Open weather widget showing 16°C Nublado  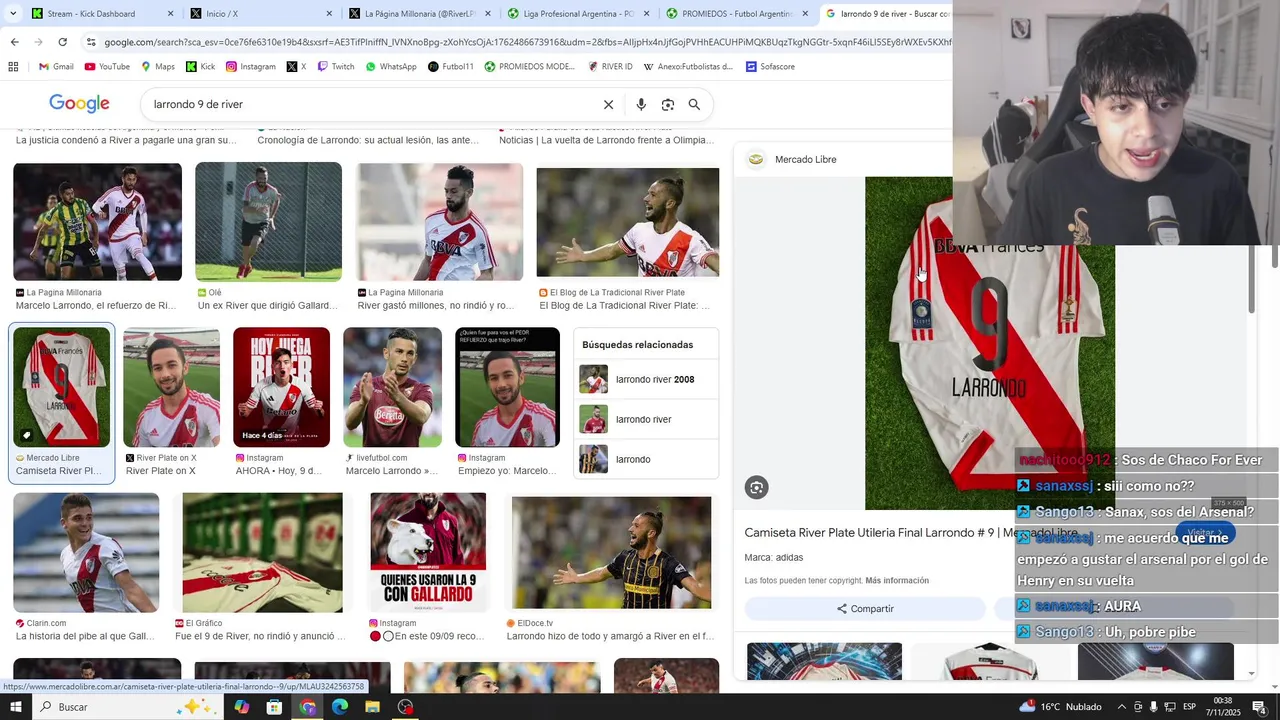(1060, 707)
